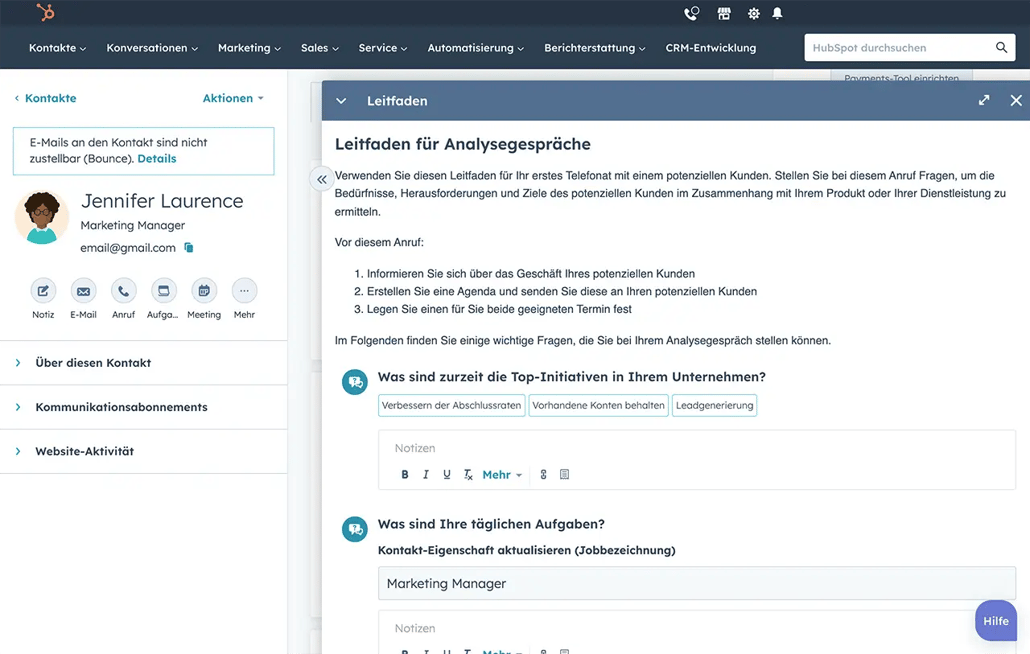1030x654 pixels.
Task: Open the notifications bell icon
Action: pos(777,14)
